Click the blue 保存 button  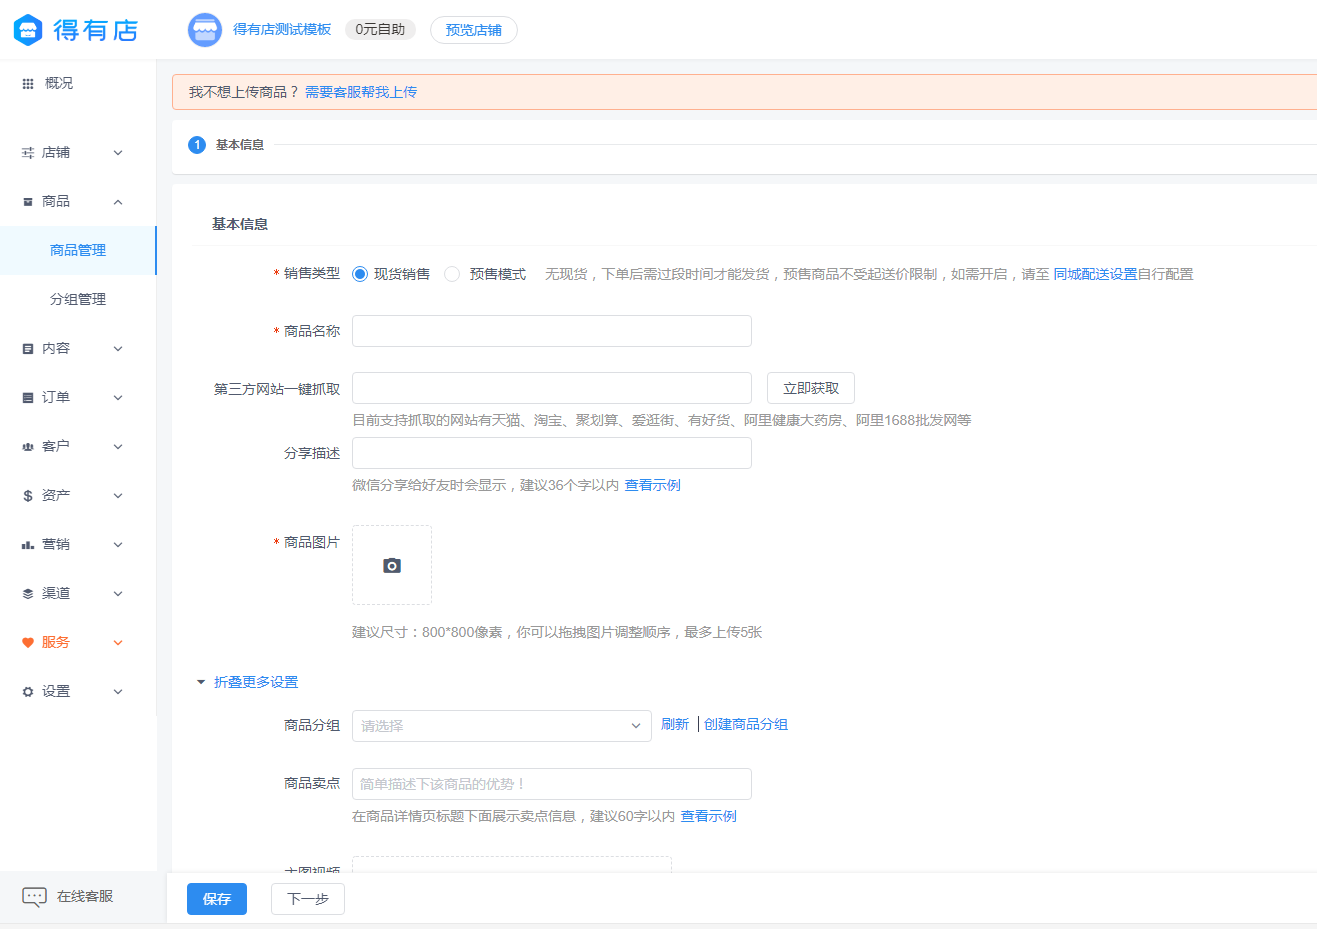tap(217, 899)
